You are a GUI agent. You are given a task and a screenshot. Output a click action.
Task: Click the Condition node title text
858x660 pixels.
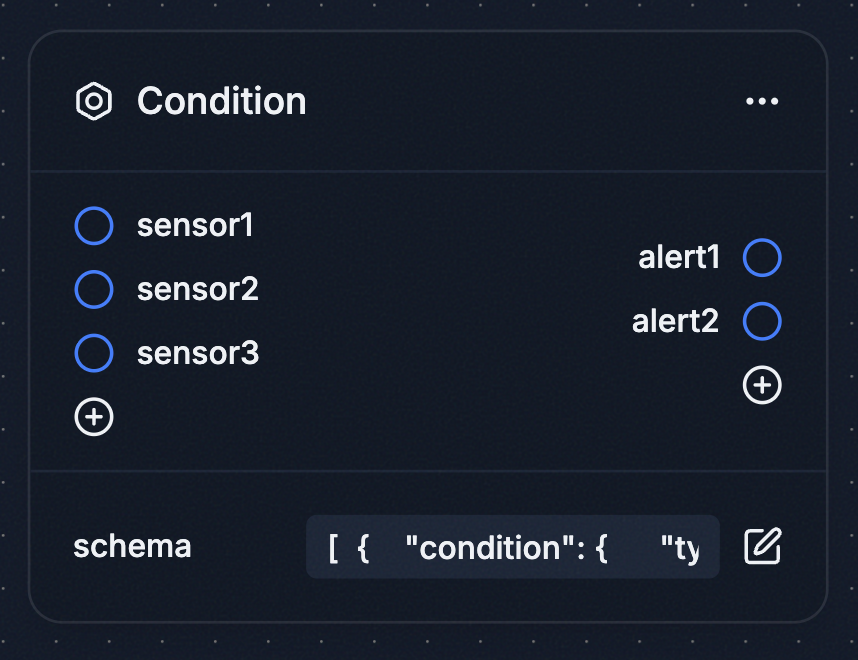tap(221, 101)
